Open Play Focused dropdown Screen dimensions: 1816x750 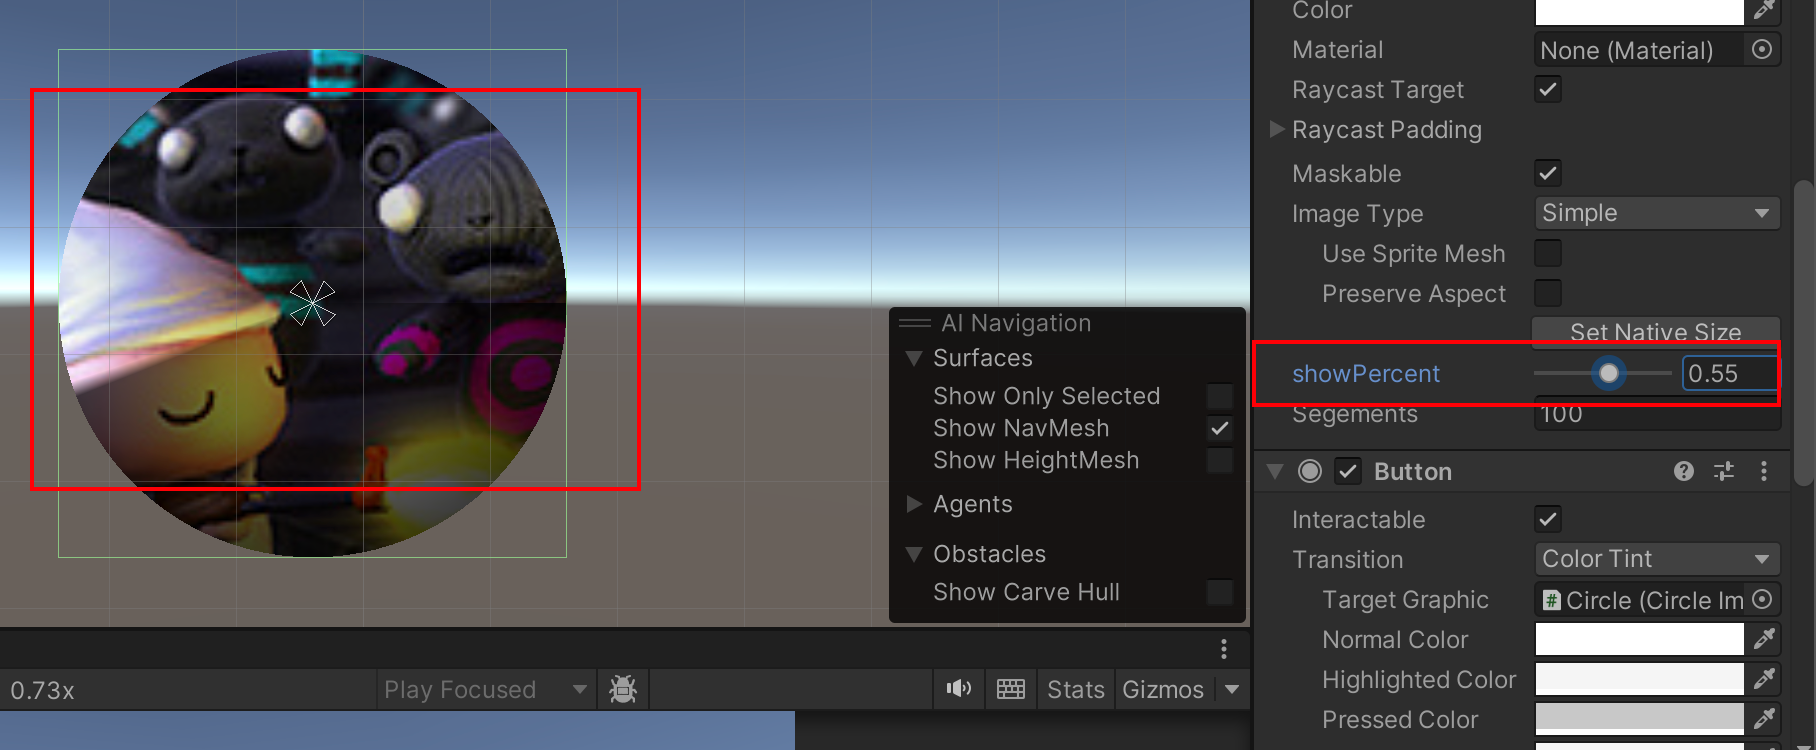coord(486,689)
